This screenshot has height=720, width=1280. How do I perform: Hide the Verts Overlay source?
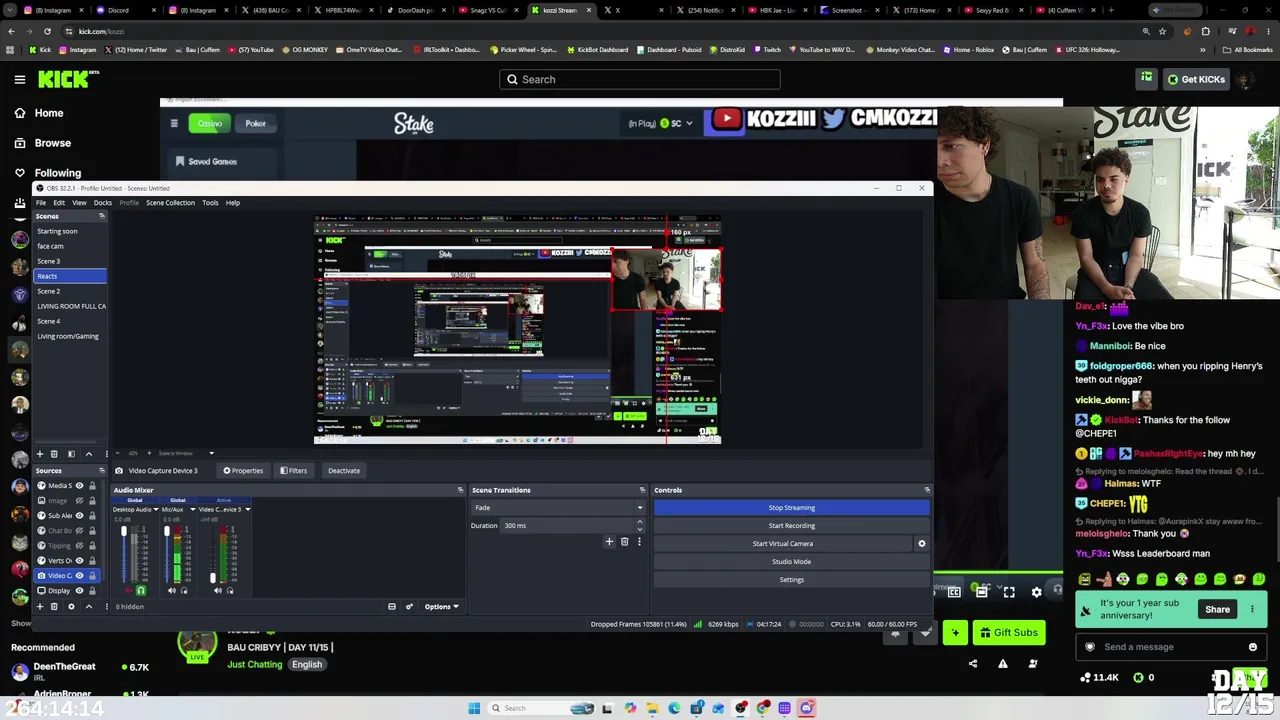tap(79, 561)
